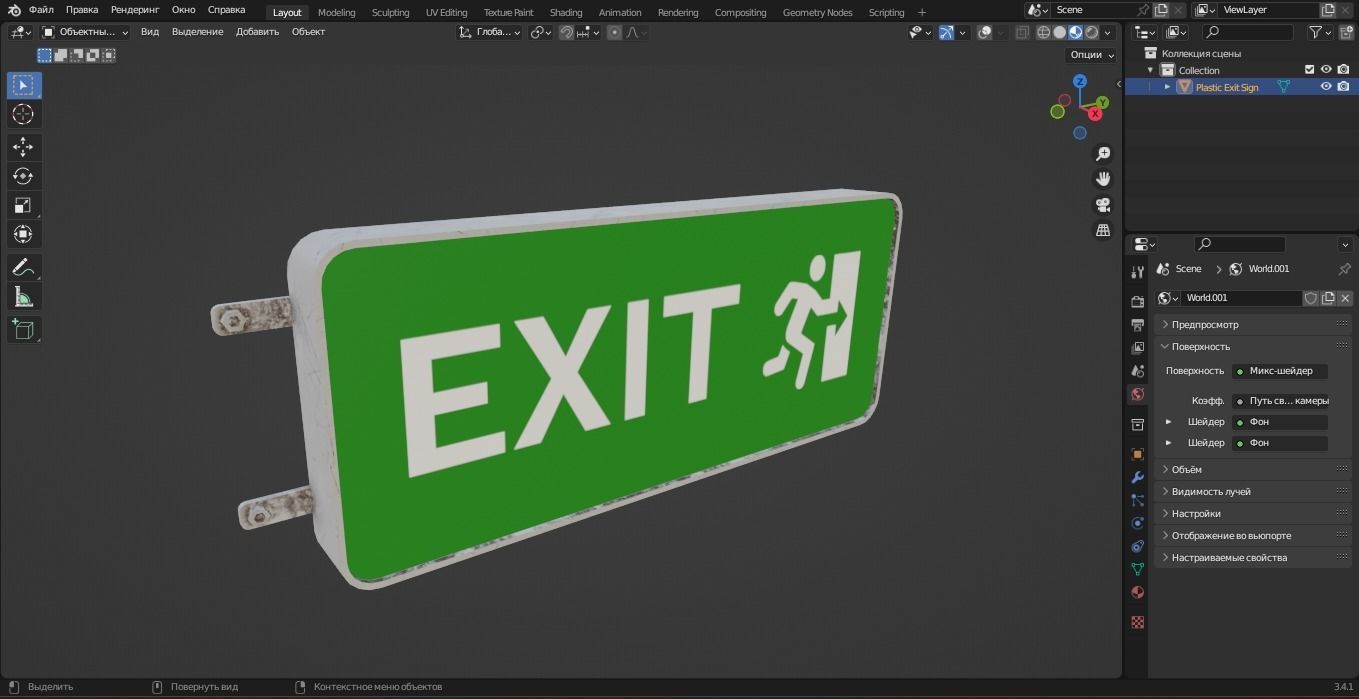This screenshot has width=1359, height=699.
Task: Open the Object properties tab
Action: [x=1137, y=454]
